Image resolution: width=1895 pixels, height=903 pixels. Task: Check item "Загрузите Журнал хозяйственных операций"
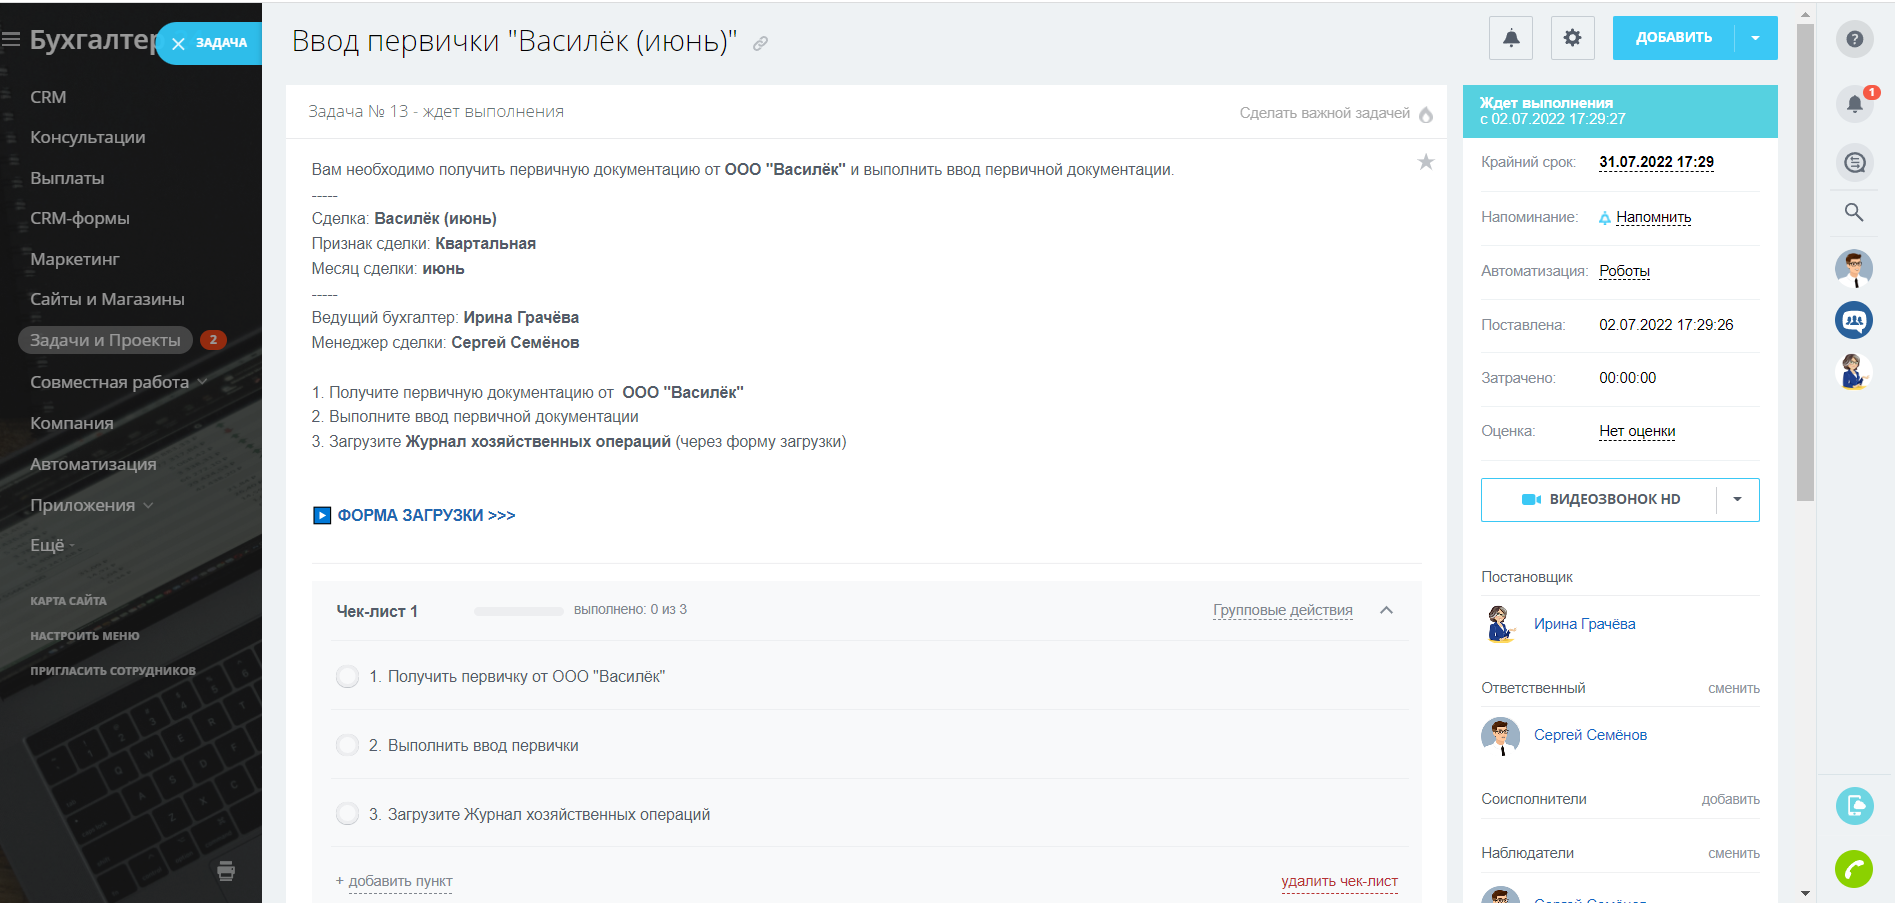pos(348,815)
